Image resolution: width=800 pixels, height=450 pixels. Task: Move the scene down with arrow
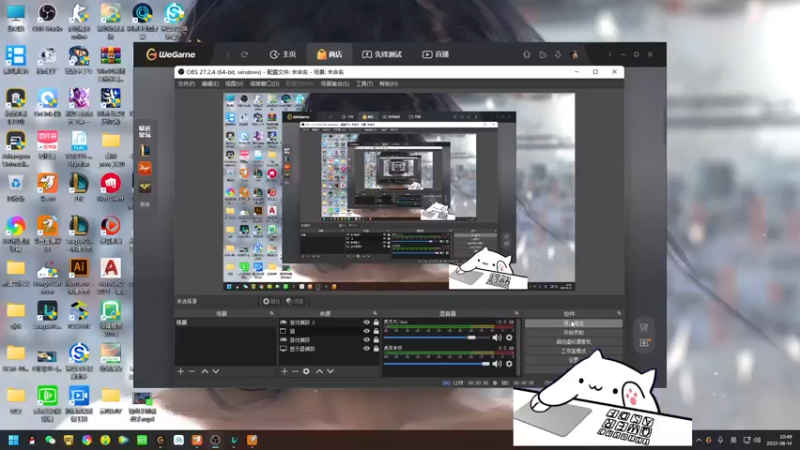(216, 371)
